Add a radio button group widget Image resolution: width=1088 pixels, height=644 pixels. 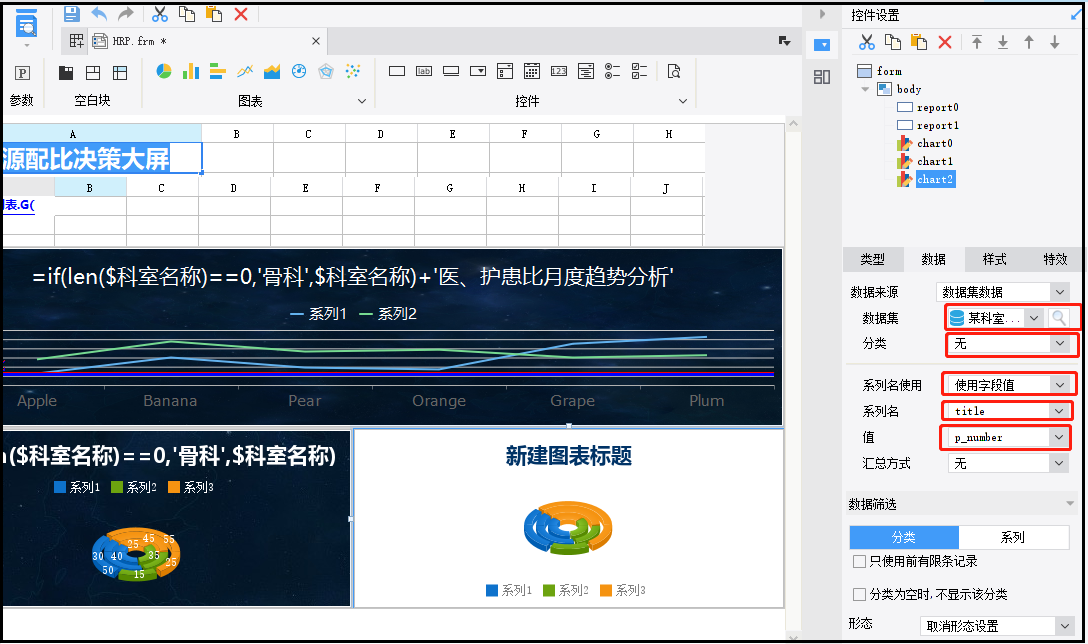(x=613, y=71)
